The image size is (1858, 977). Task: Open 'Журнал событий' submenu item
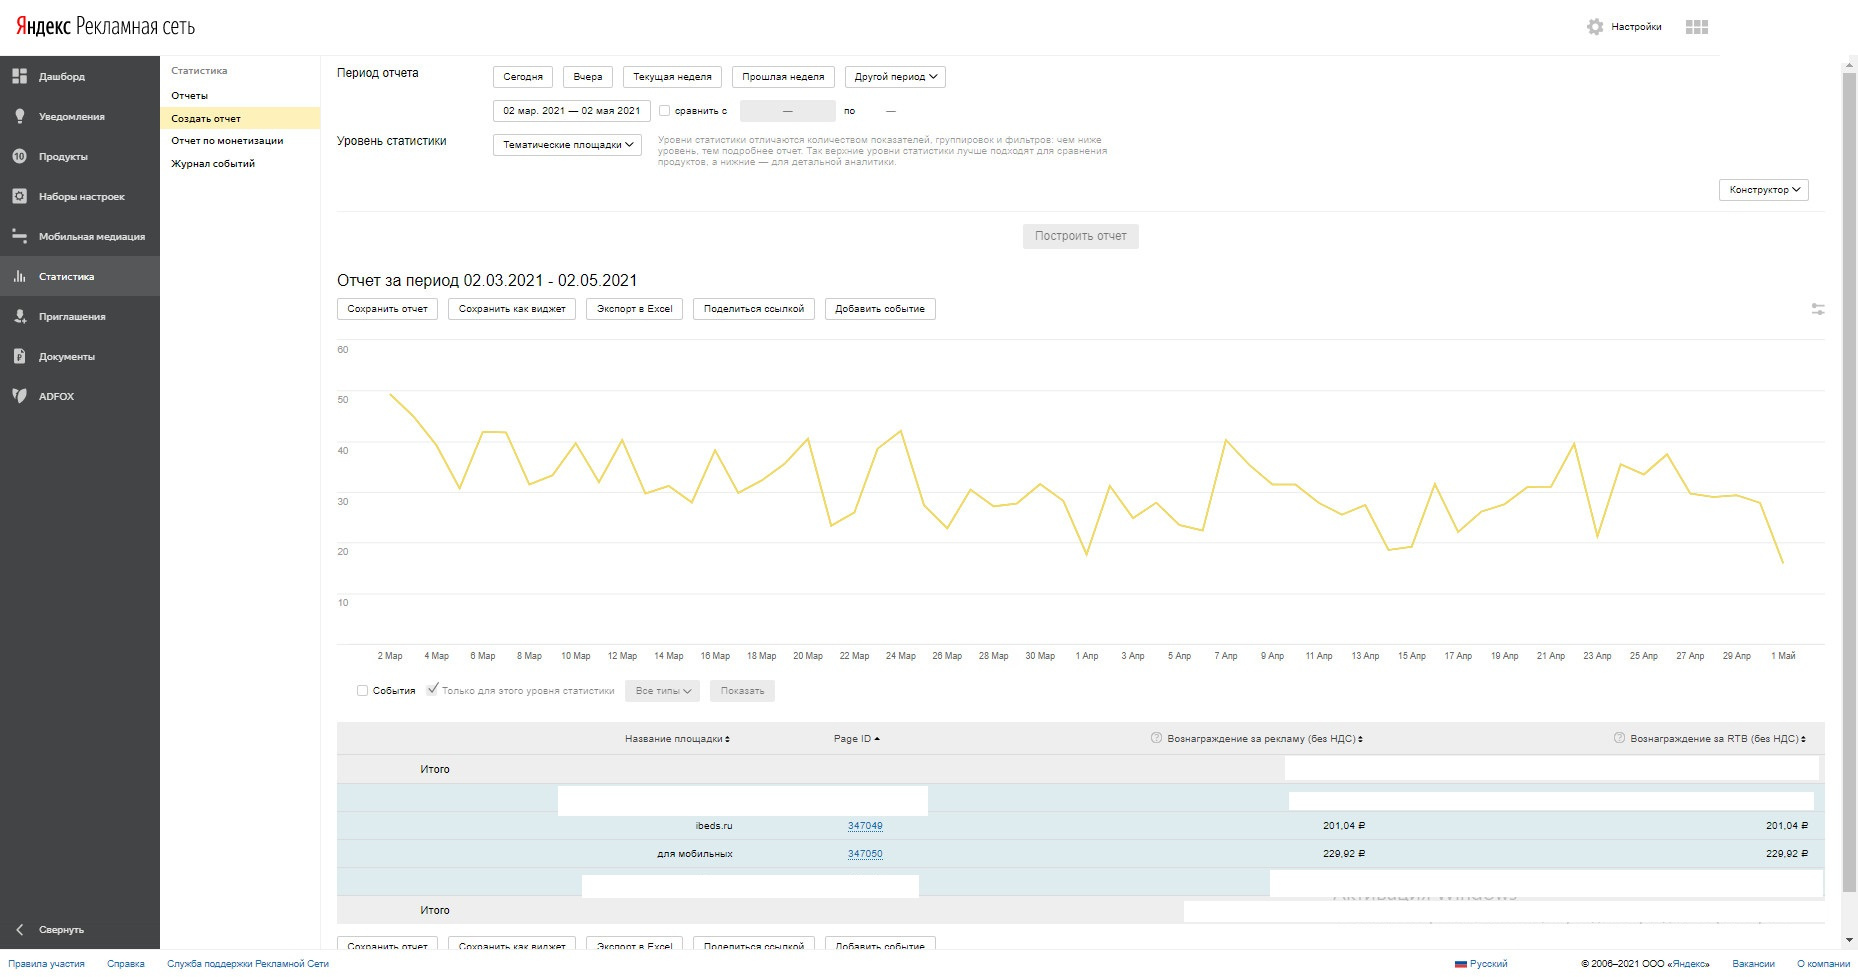213,164
